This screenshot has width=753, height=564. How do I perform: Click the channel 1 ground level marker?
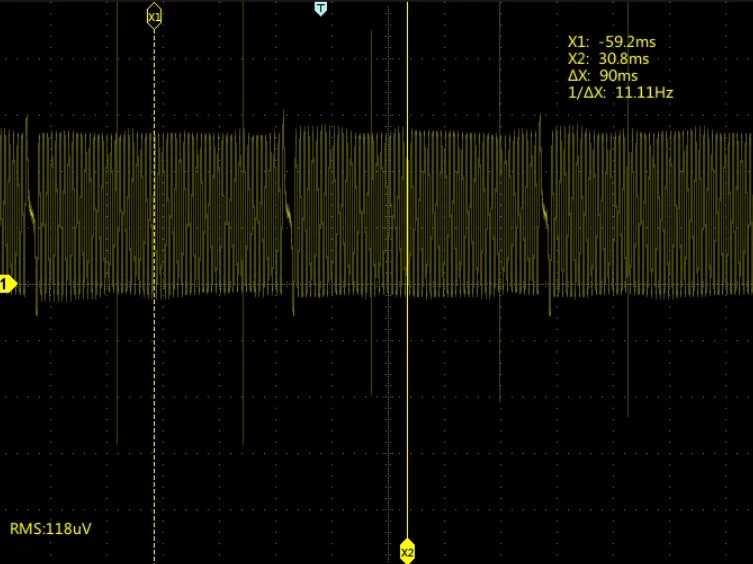pos(8,284)
